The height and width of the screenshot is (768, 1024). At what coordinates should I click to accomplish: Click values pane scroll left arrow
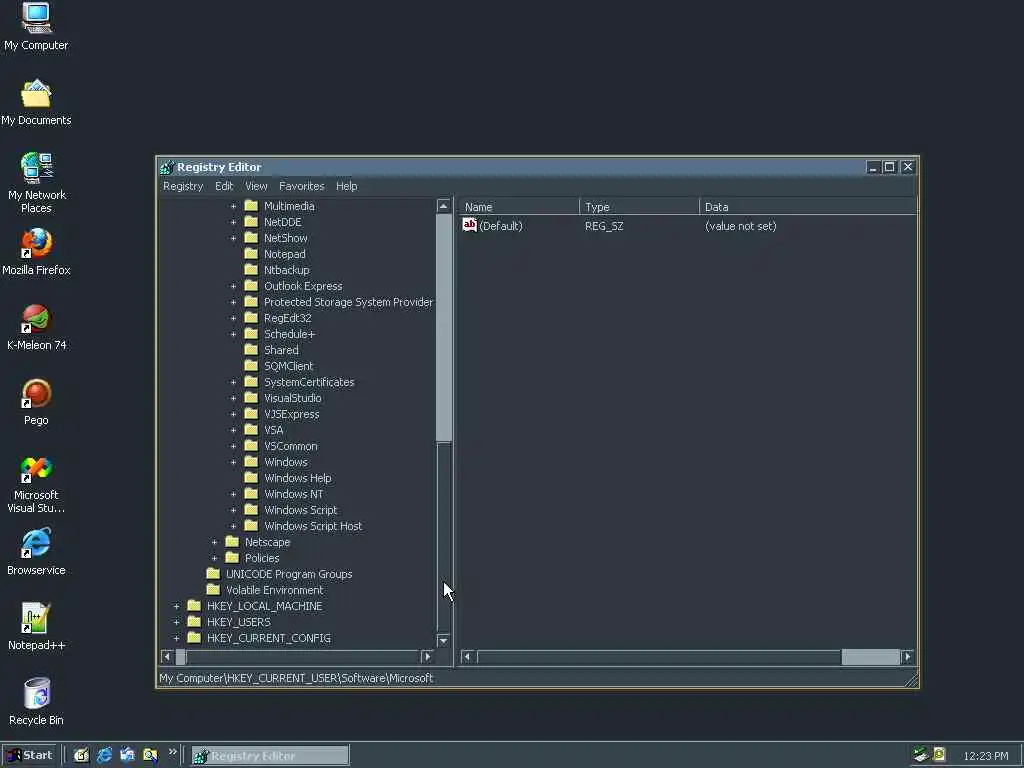pos(467,656)
